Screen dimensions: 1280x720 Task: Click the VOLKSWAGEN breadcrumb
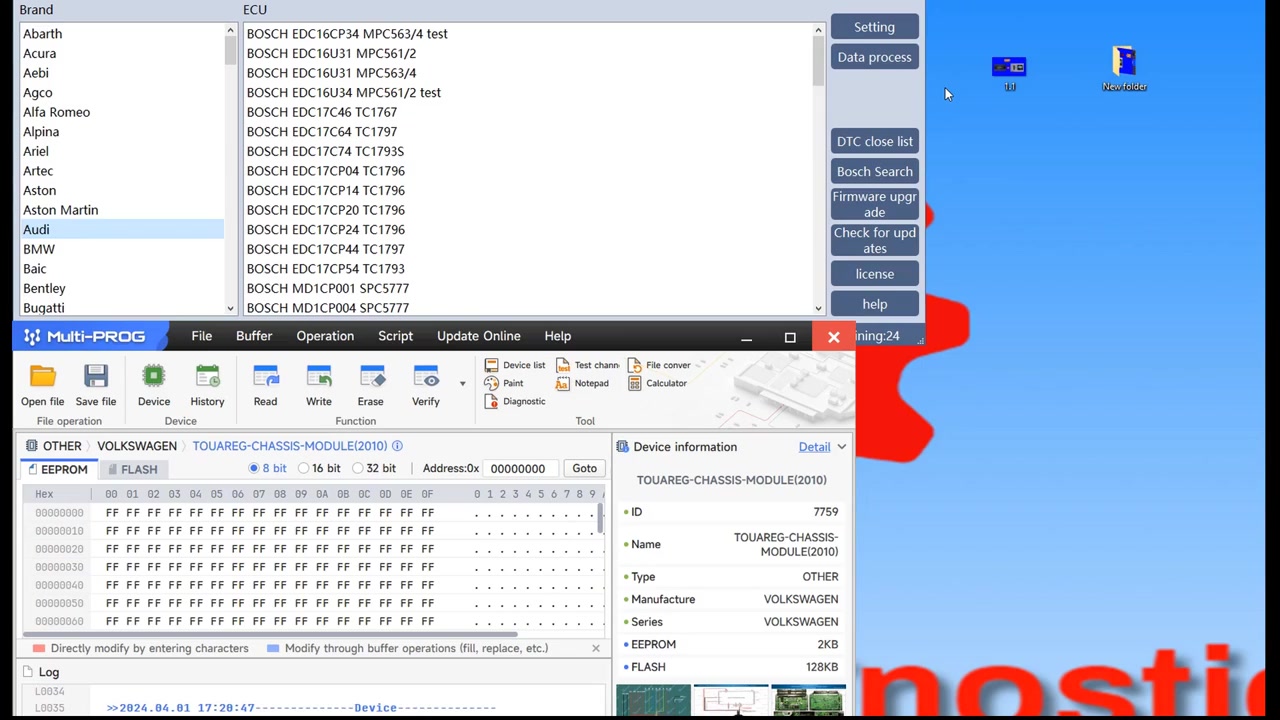pos(137,446)
